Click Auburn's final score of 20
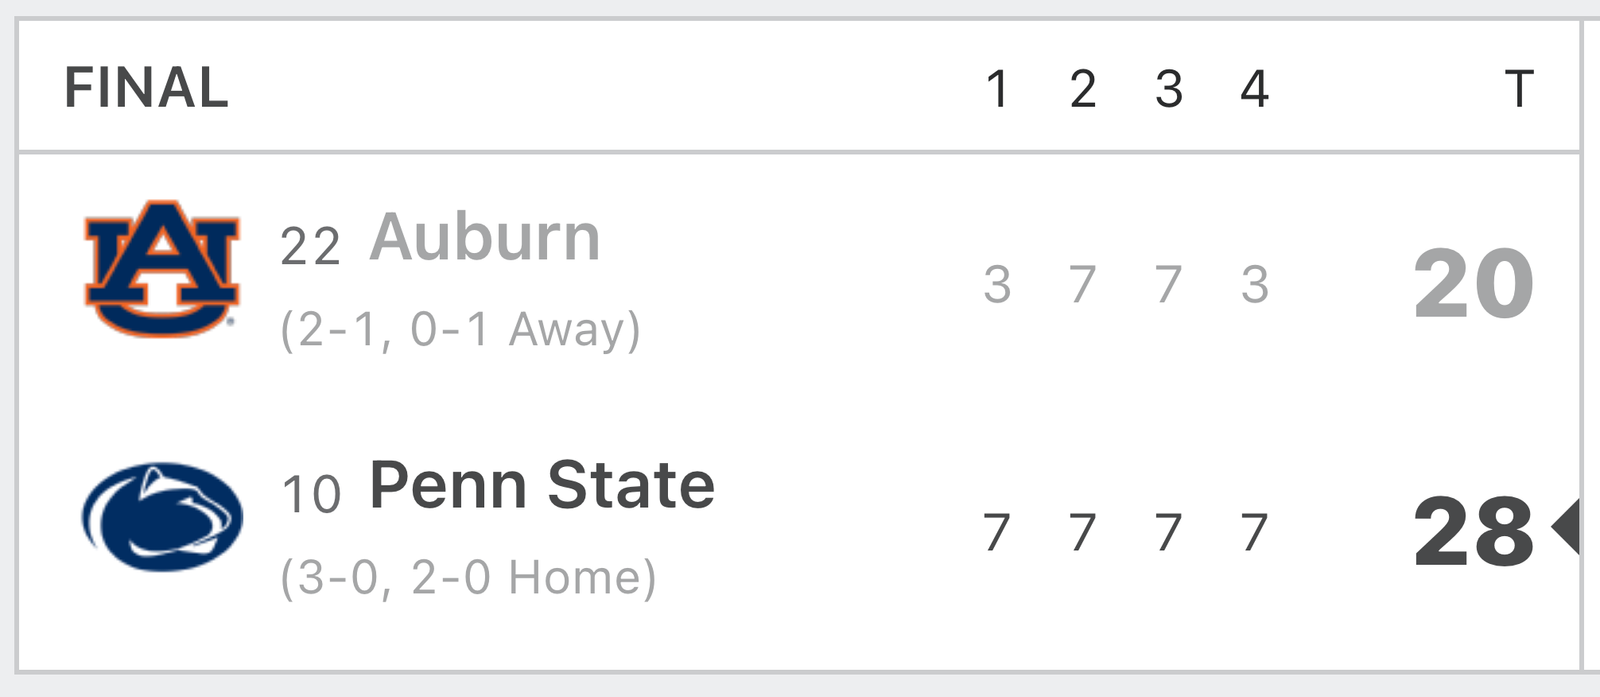 (1474, 285)
